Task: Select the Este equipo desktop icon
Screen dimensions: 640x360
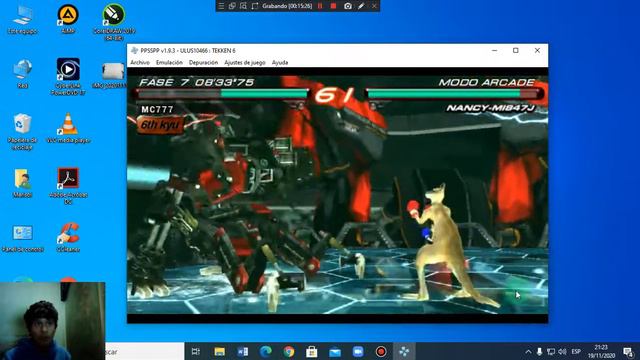Action: tap(22, 20)
